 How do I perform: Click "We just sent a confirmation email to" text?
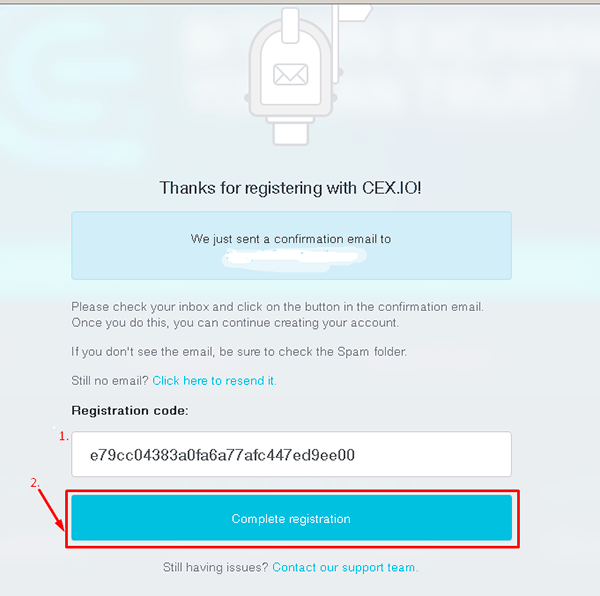coord(291,239)
